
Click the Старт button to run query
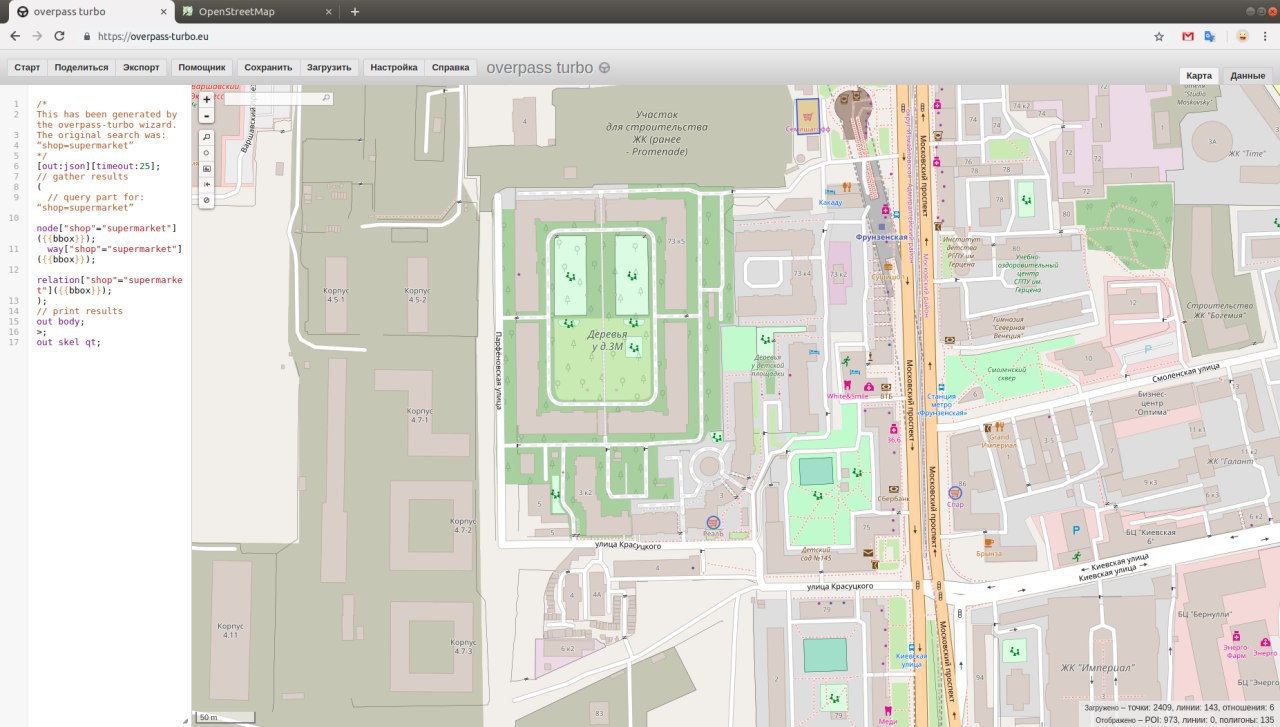pos(27,68)
